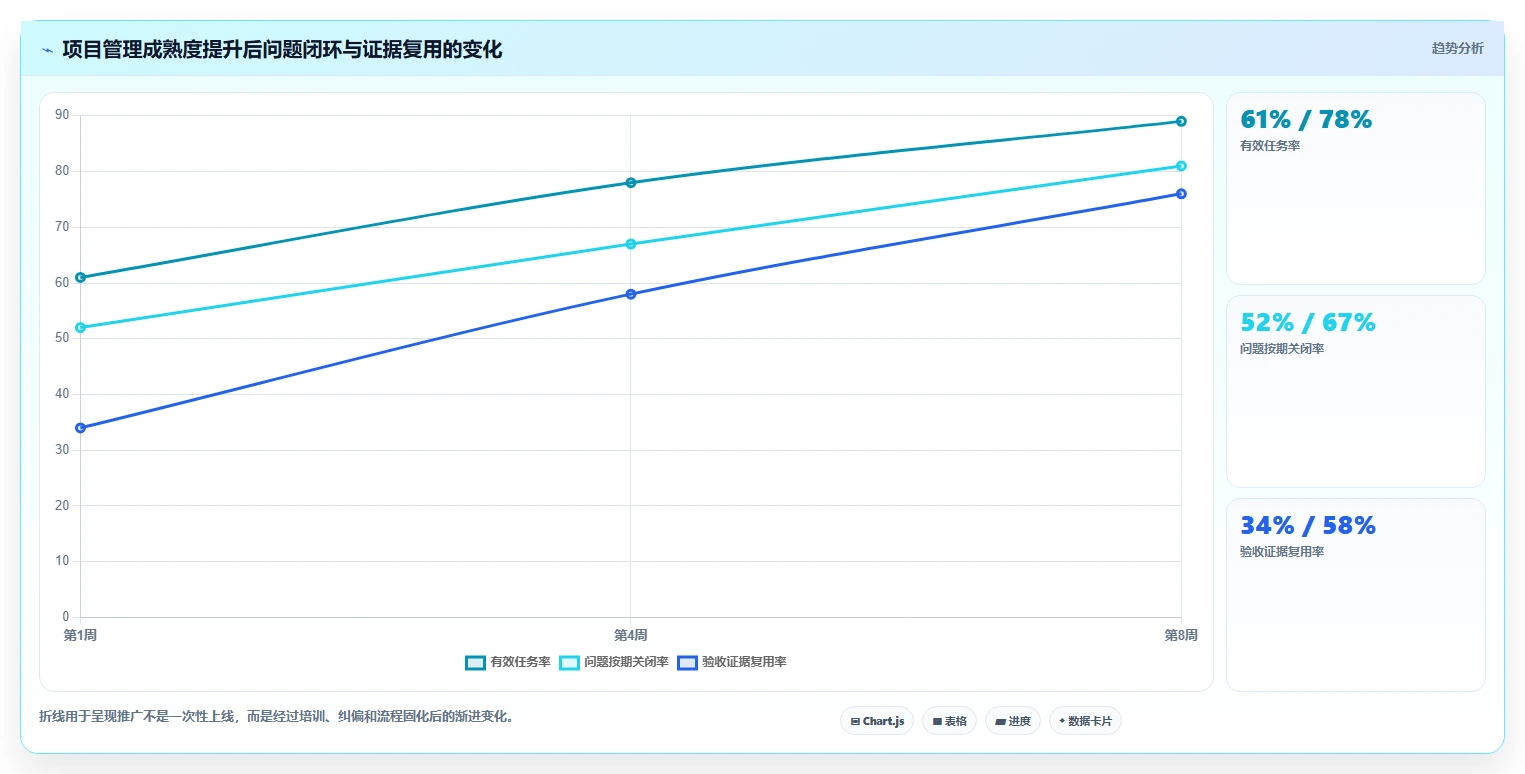Viewport: 1525px width, 774px height.
Task: Click the 表格 tag chip
Action: click(x=949, y=721)
